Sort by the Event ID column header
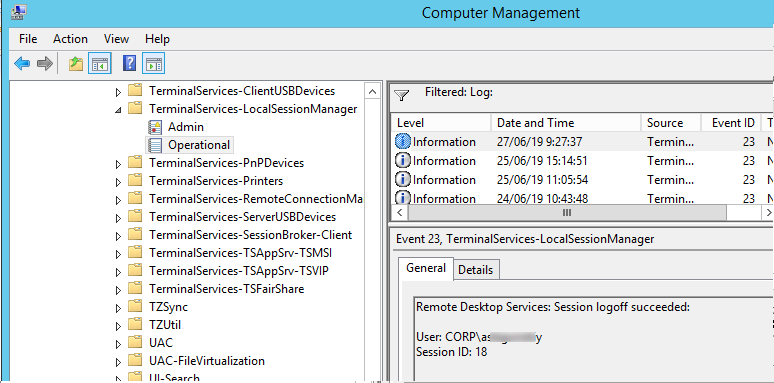Screen dimensions: 774x383 (732, 123)
